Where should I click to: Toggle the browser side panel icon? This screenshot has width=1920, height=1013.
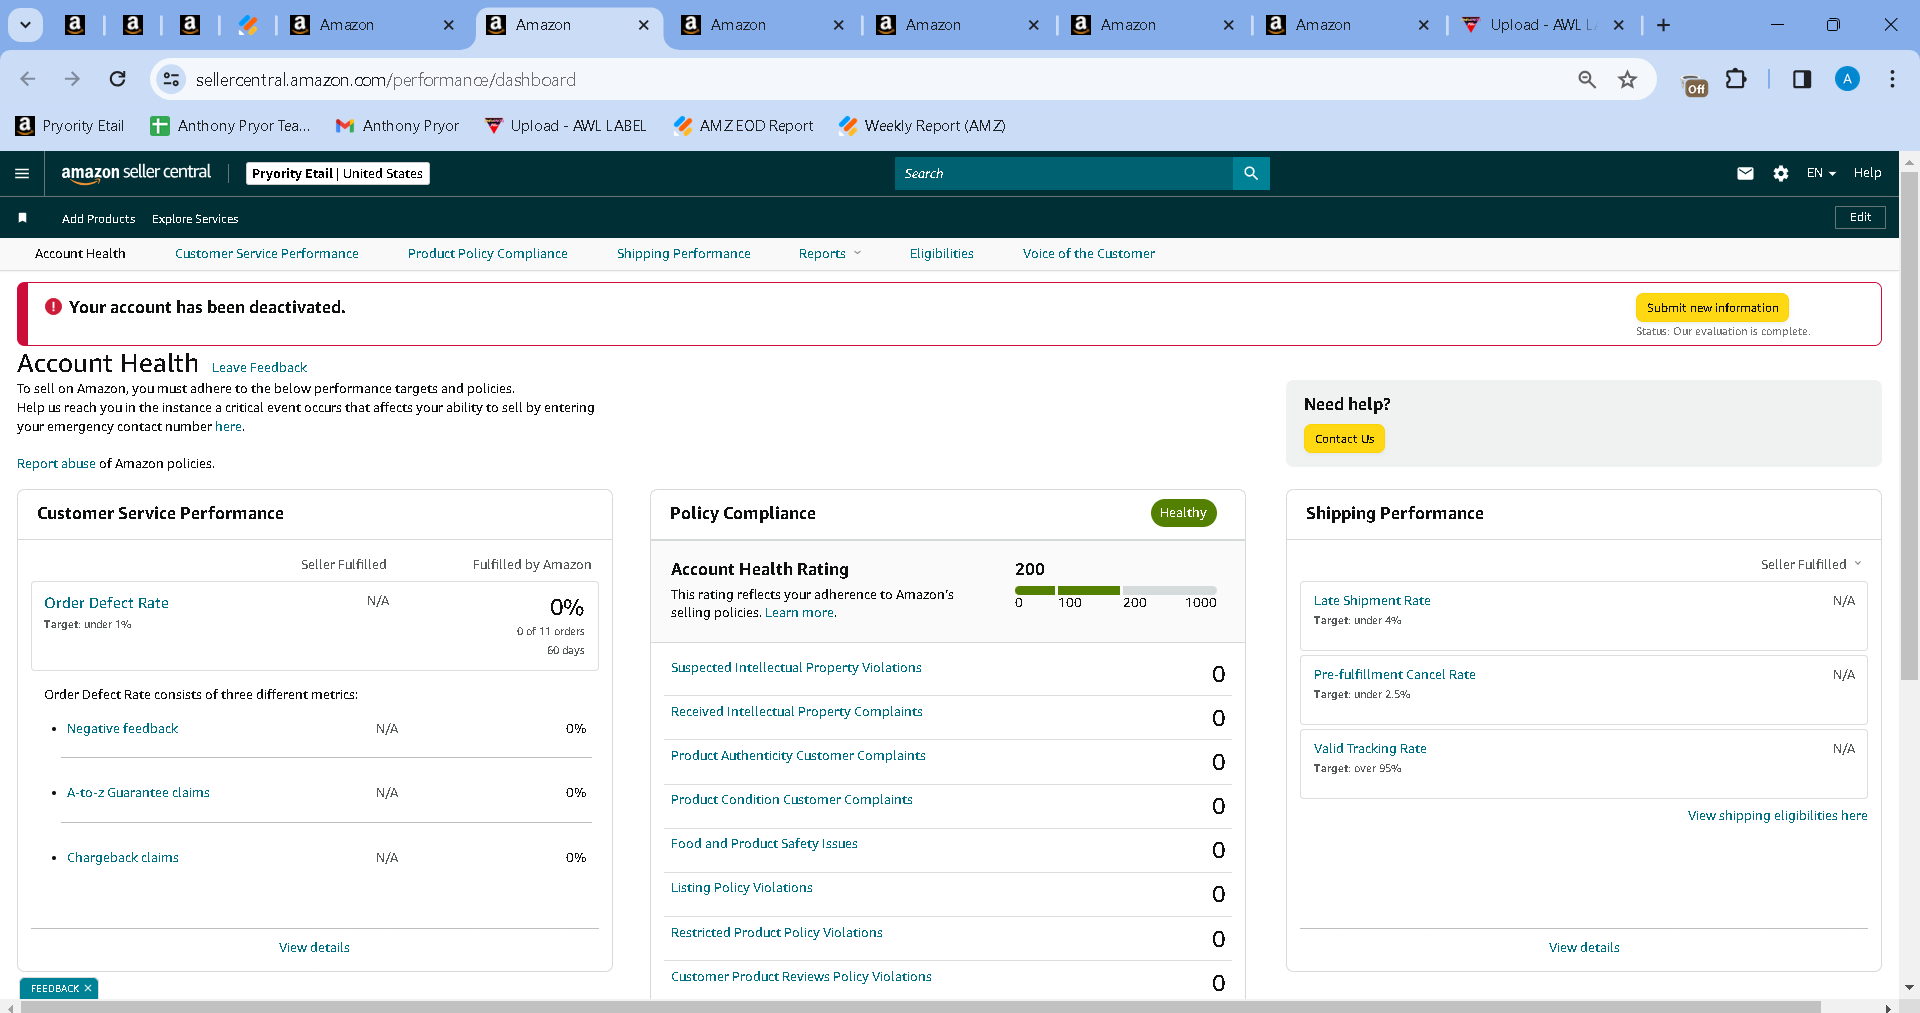(x=1802, y=79)
